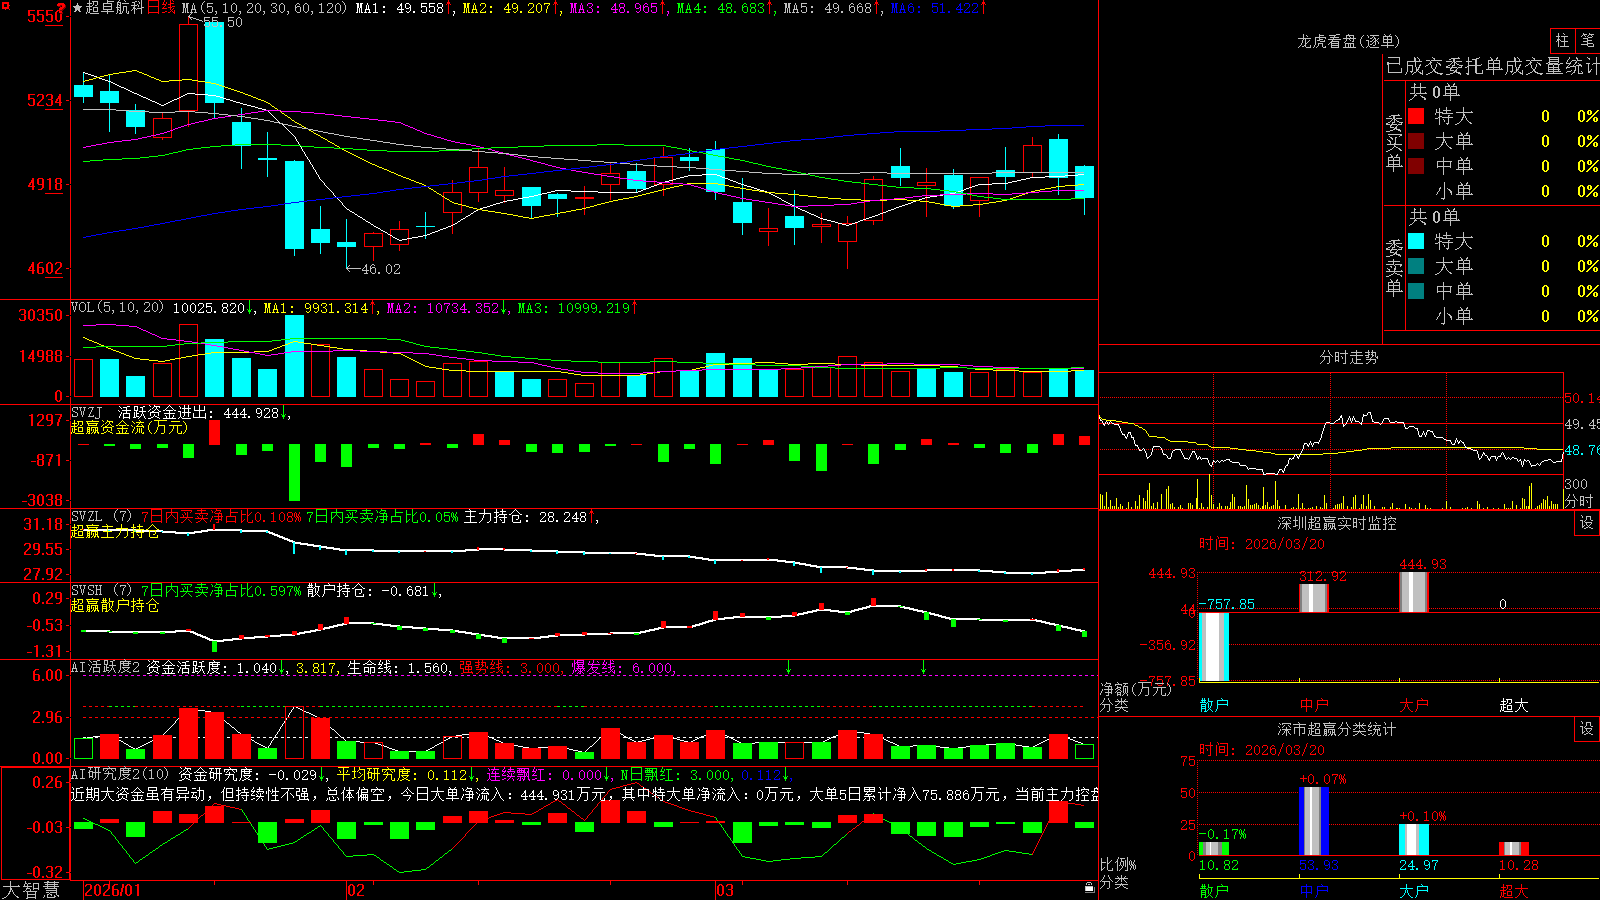The height and width of the screenshot is (900, 1600).
Task: Click AI活跃度2 indicator label
Action: tap(105, 668)
